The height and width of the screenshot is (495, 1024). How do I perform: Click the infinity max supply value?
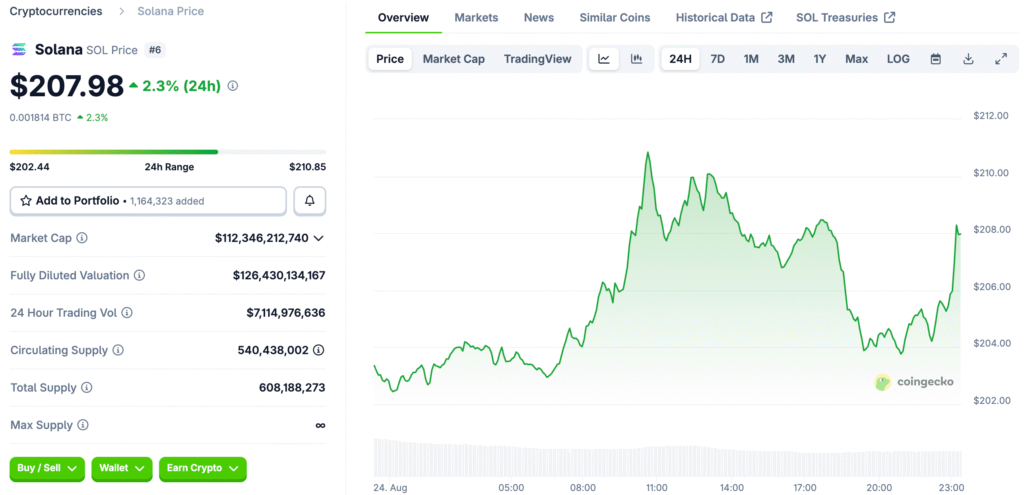[x=320, y=425]
